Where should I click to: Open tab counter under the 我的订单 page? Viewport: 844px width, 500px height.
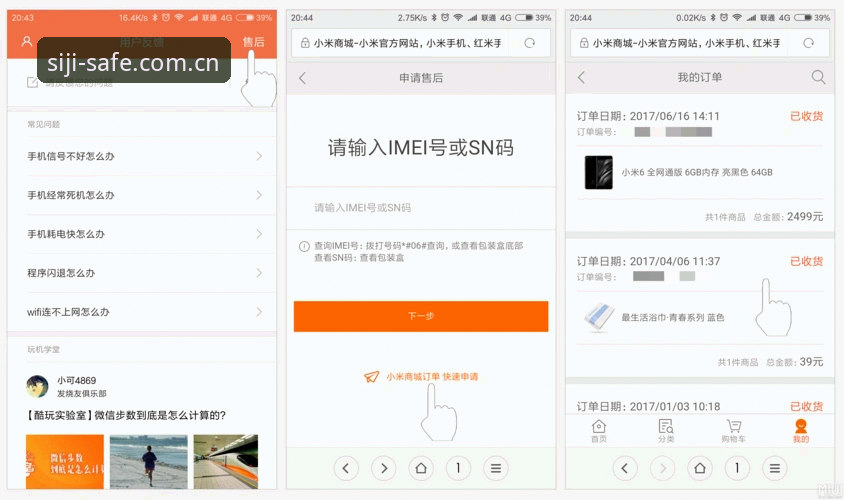[737, 468]
